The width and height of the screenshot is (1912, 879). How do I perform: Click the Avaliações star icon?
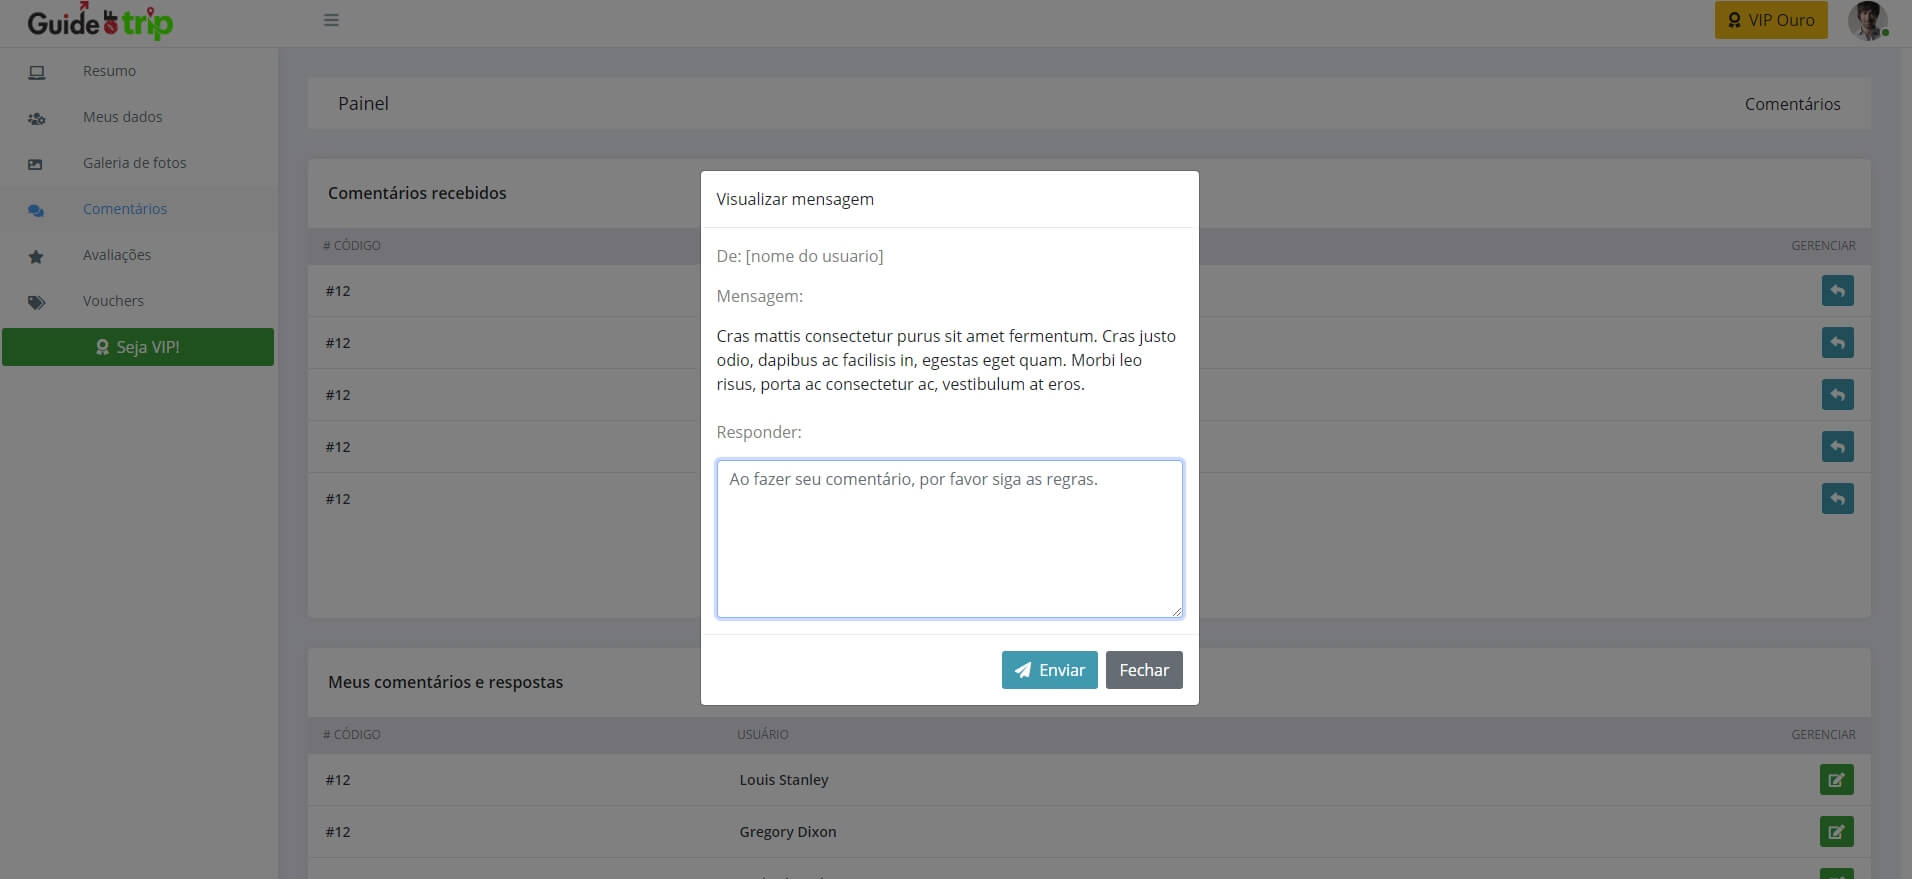point(36,256)
